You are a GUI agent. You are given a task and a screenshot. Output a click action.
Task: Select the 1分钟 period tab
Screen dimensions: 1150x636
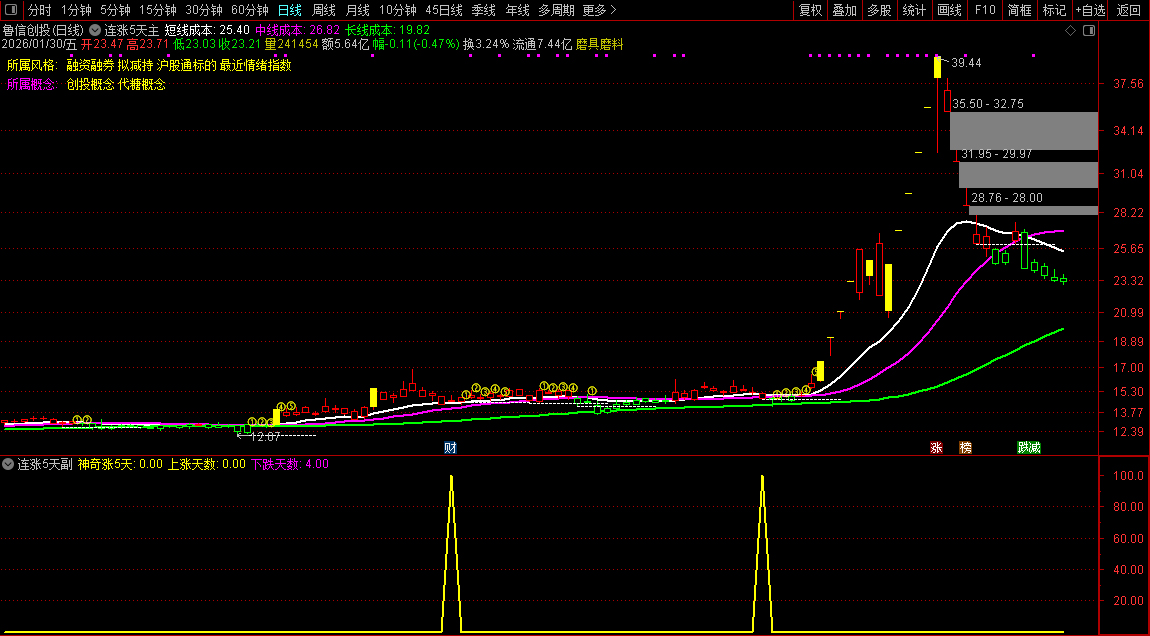coord(76,10)
